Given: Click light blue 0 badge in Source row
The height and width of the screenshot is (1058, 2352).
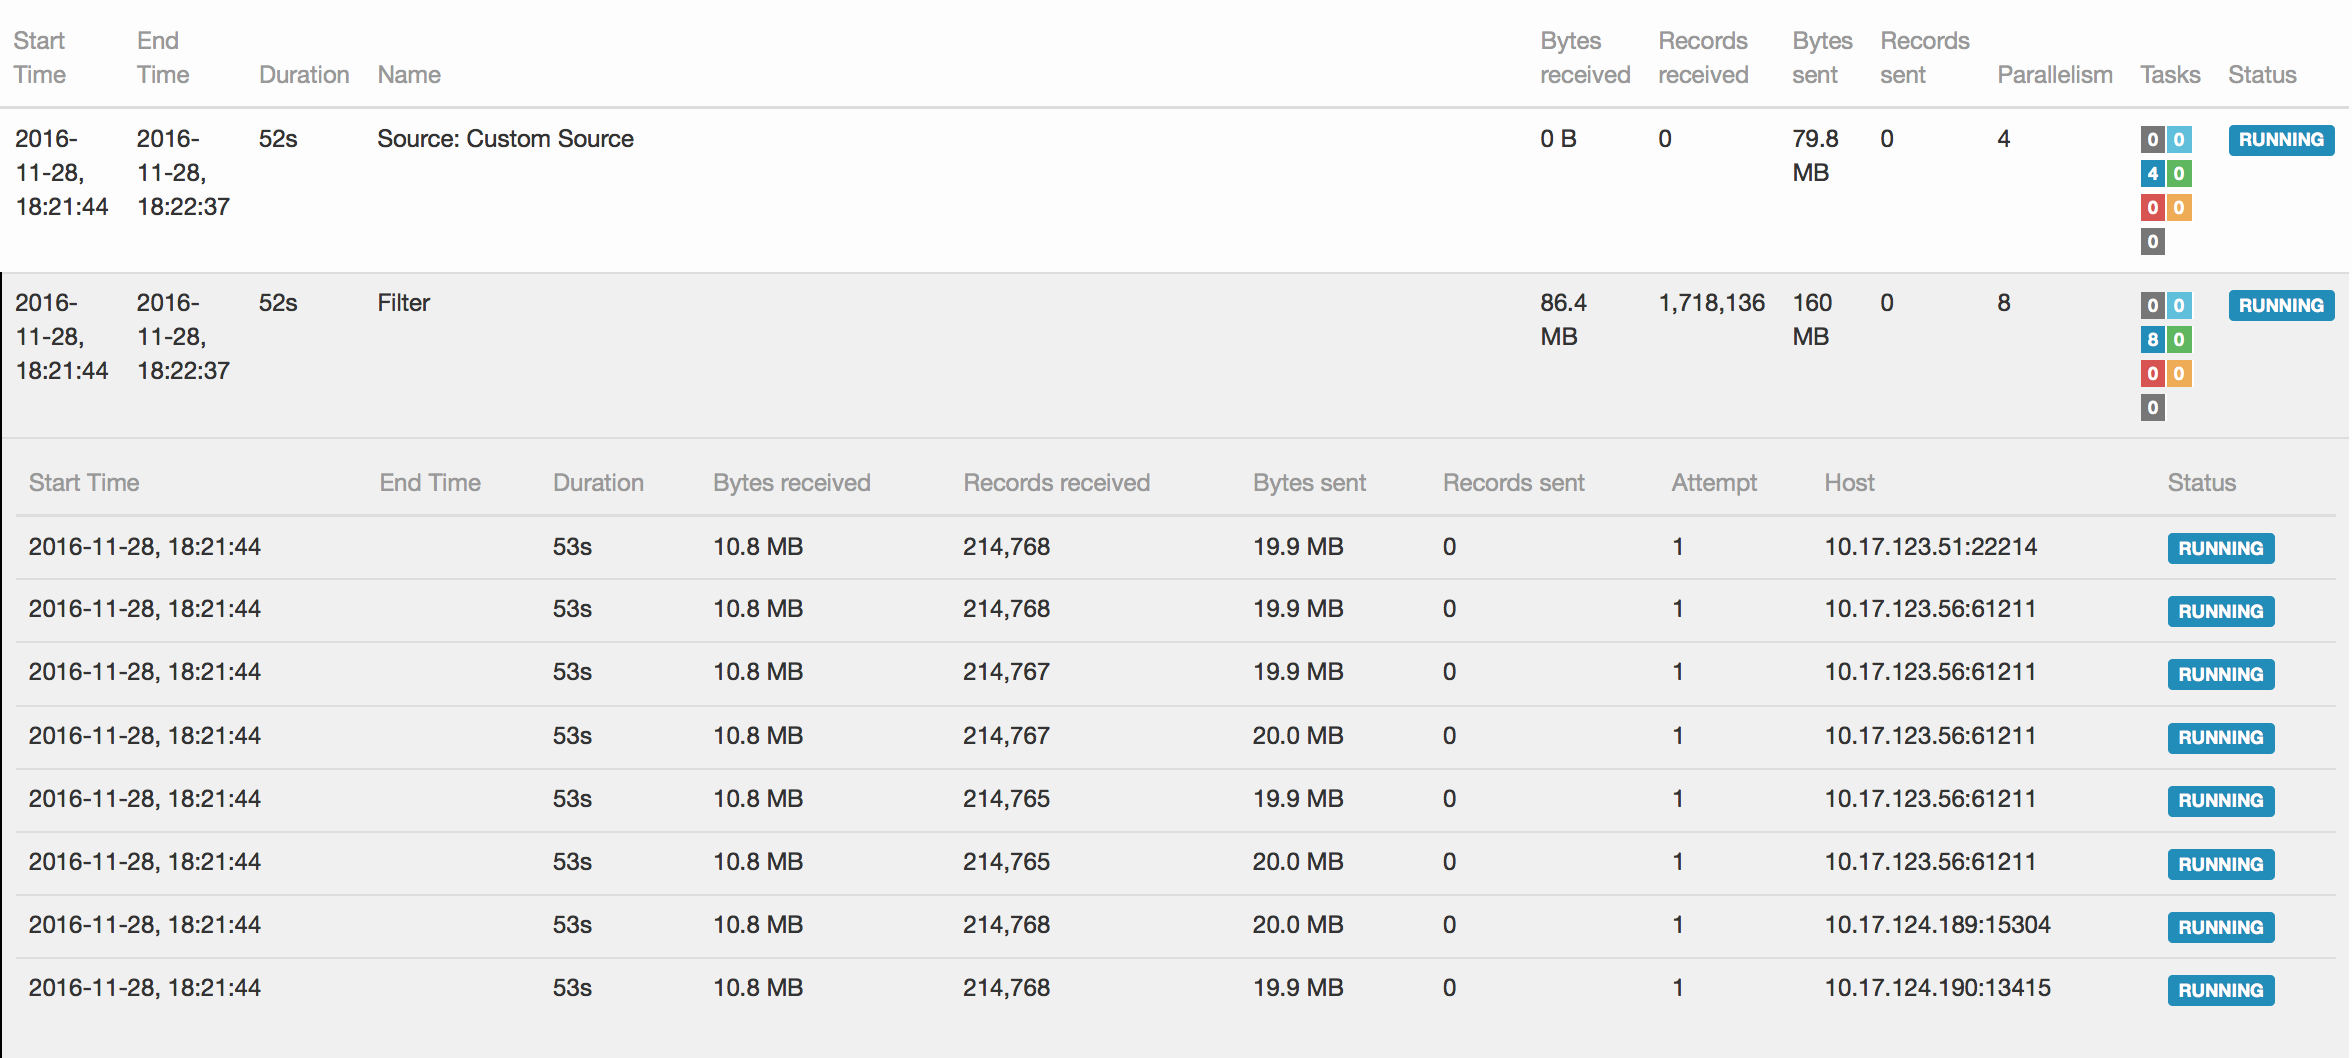Looking at the screenshot, I should pyautogui.click(x=2179, y=140).
